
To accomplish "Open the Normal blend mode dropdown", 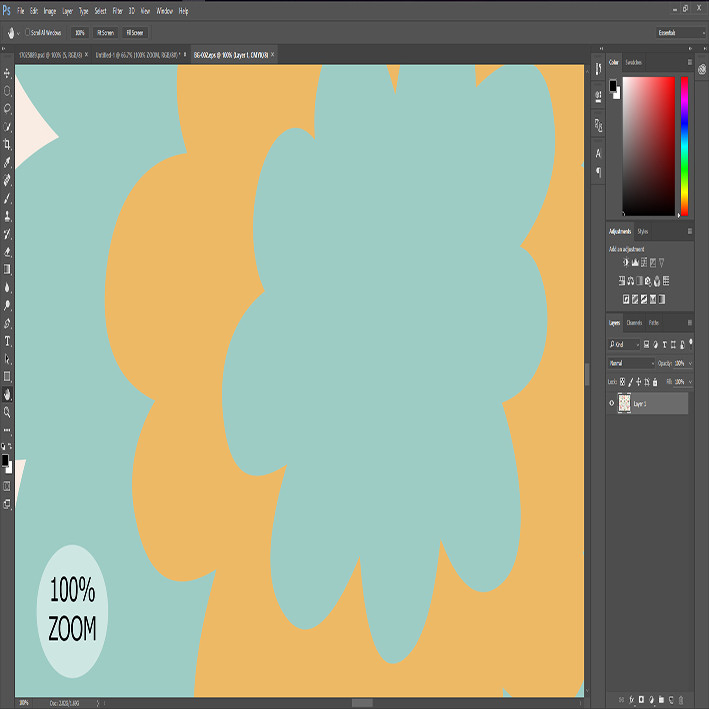I will pos(631,363).
